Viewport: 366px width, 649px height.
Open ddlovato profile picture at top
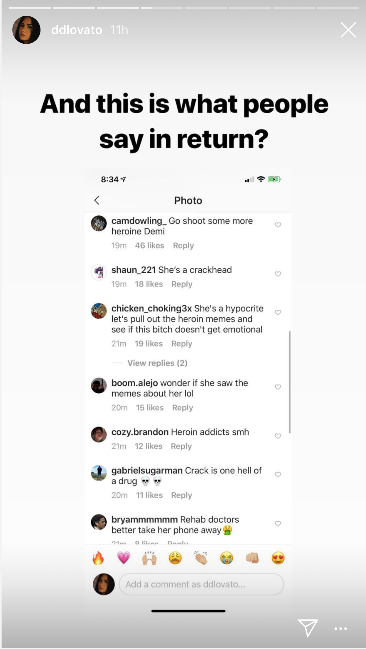pos(26,30)
